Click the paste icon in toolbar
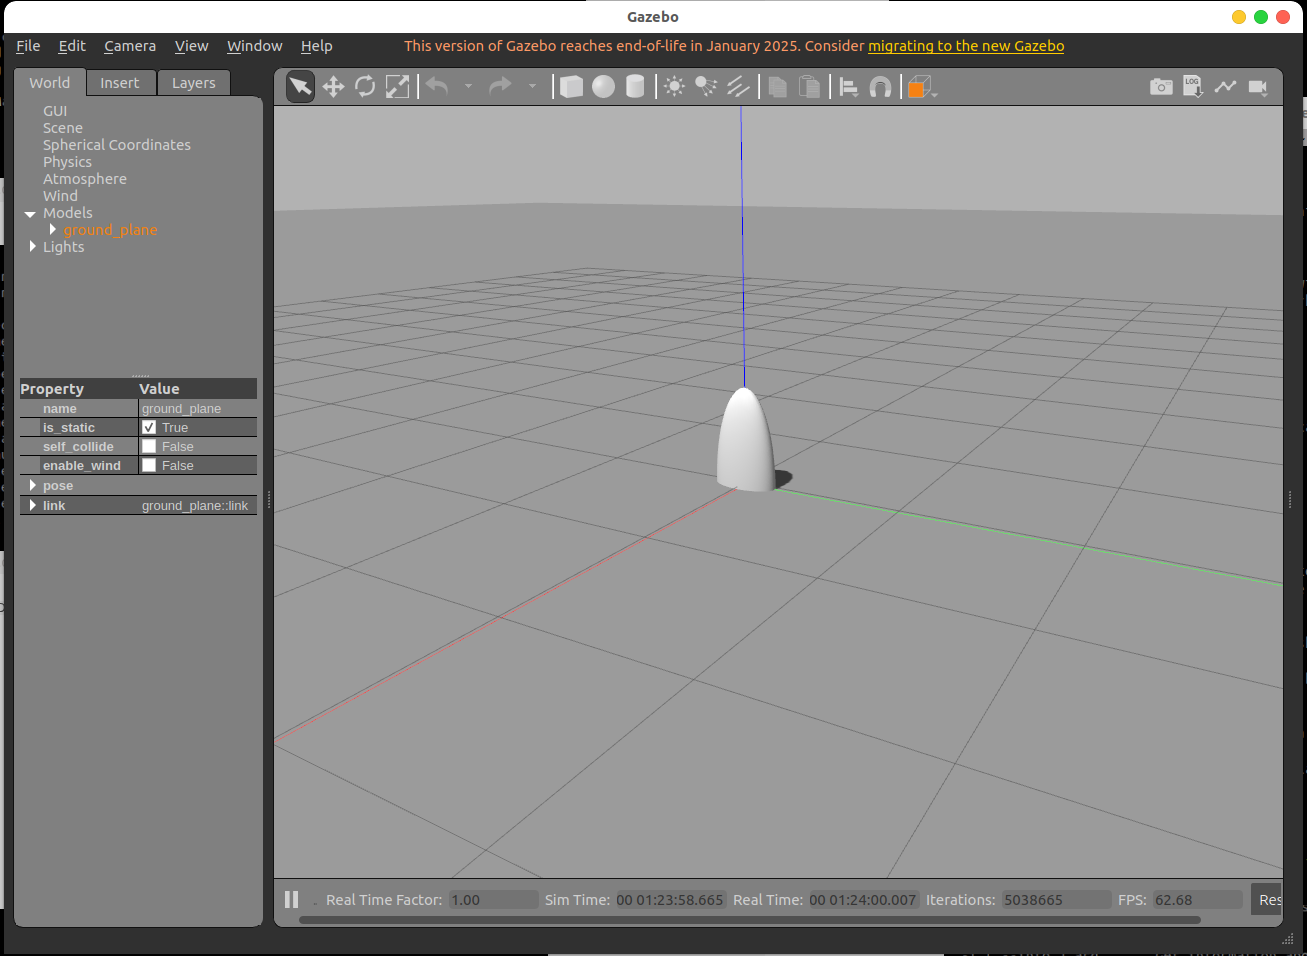The width and height of the screenshot is (1307, 956). pyautogui.click(x=810, y=87)
